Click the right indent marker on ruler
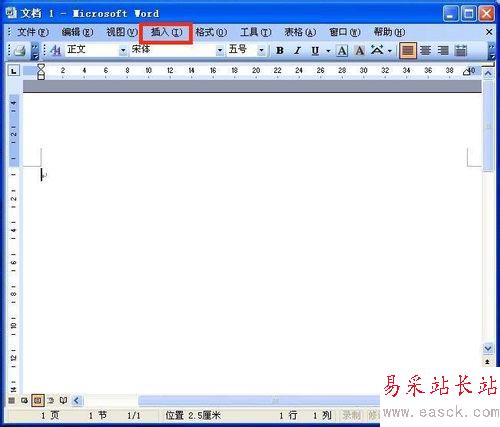Screen dimensions: 500x427 466,72
